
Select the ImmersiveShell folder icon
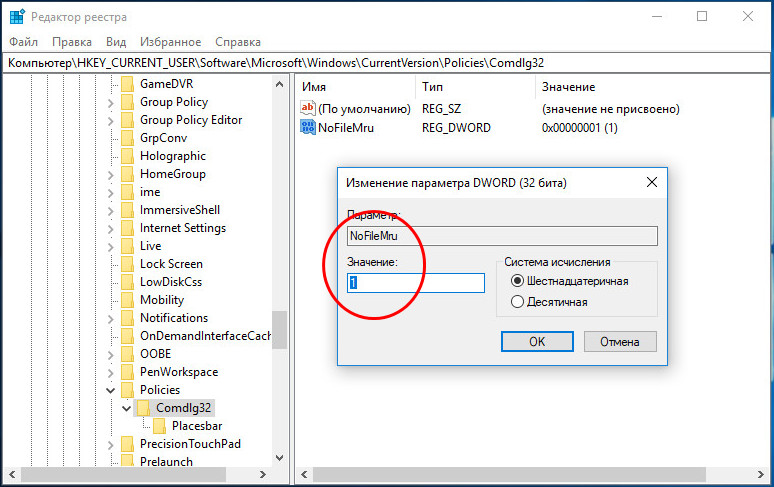[127, 210]
